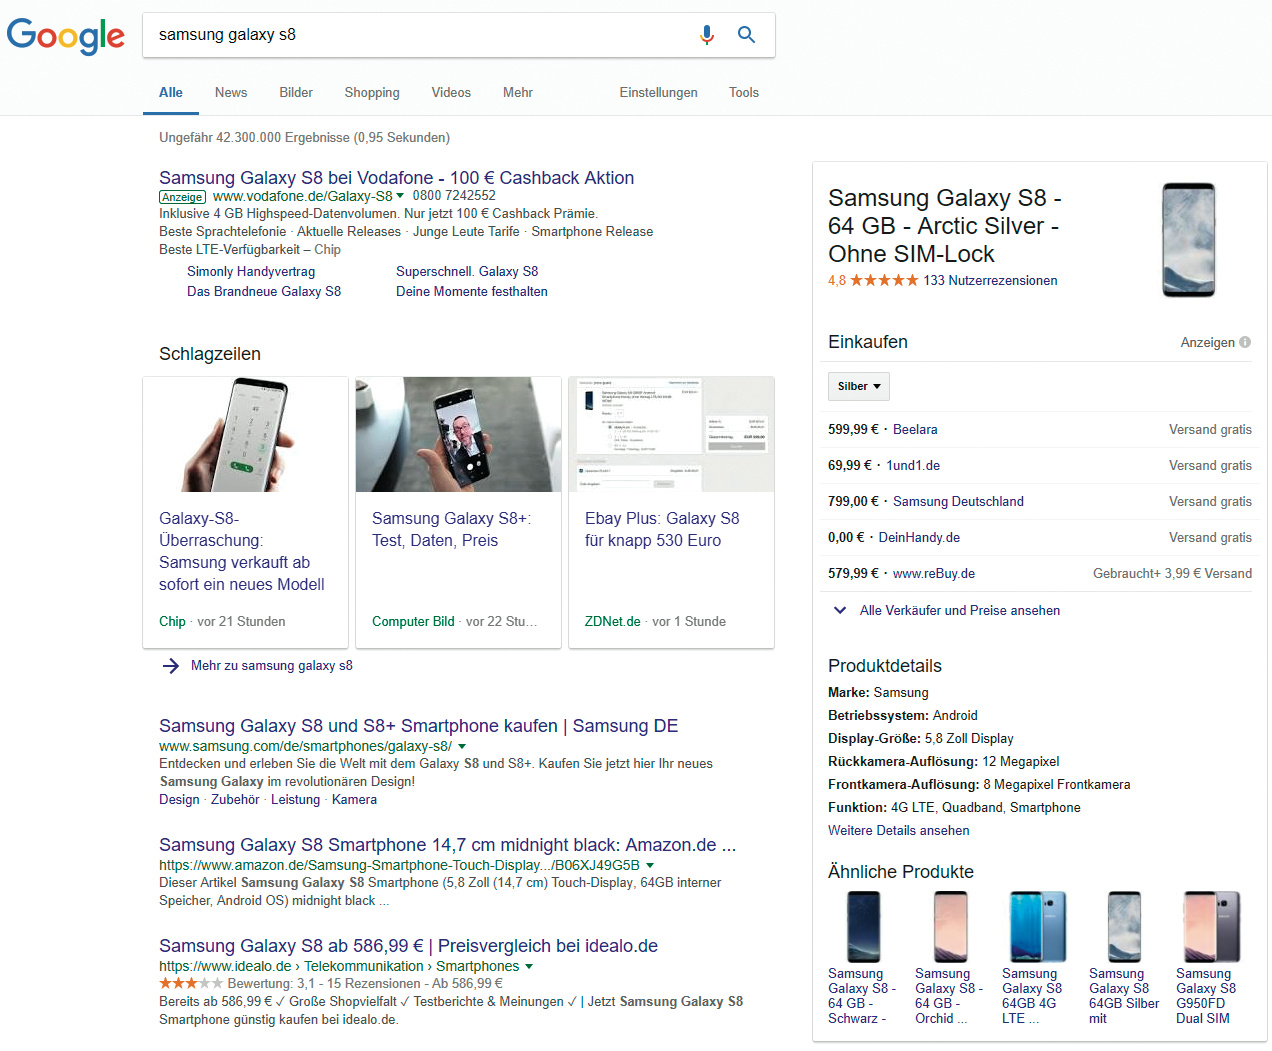Screen dimensions: 1272x1051
Task: Open Das Brandneue Galaxy S8 sitelink
Action: pos(264,291)
